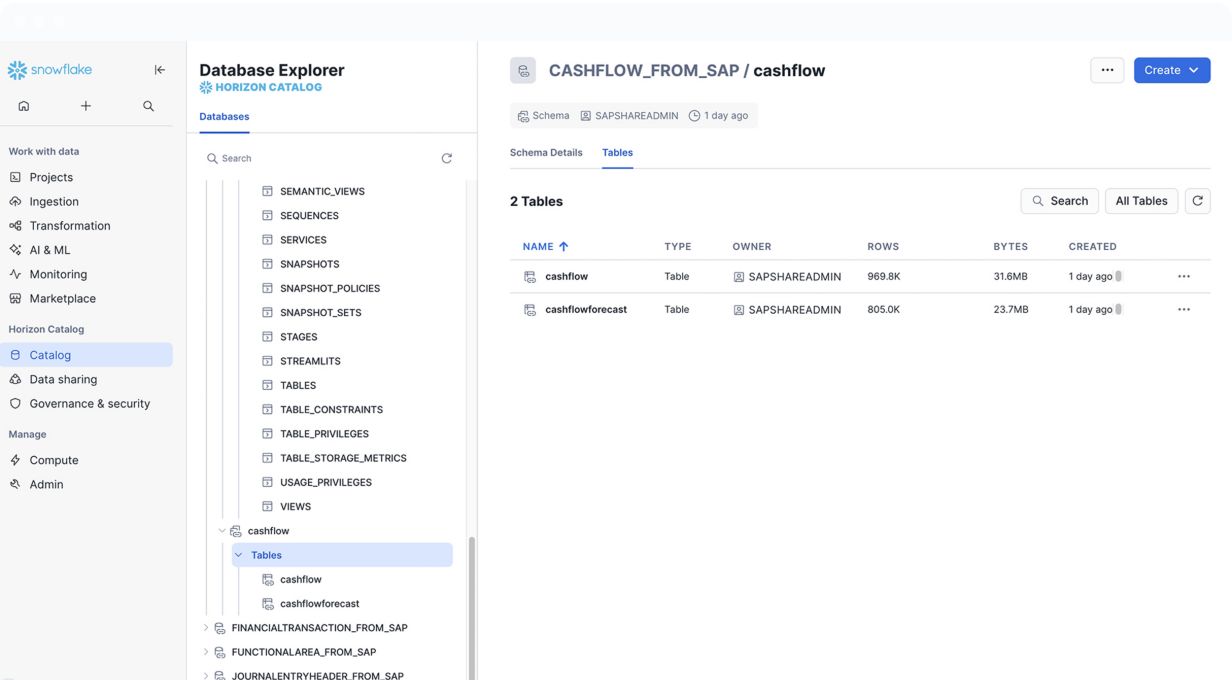Open the cashflow table link
Screen dimensions: 1232x680
point(566,277)
